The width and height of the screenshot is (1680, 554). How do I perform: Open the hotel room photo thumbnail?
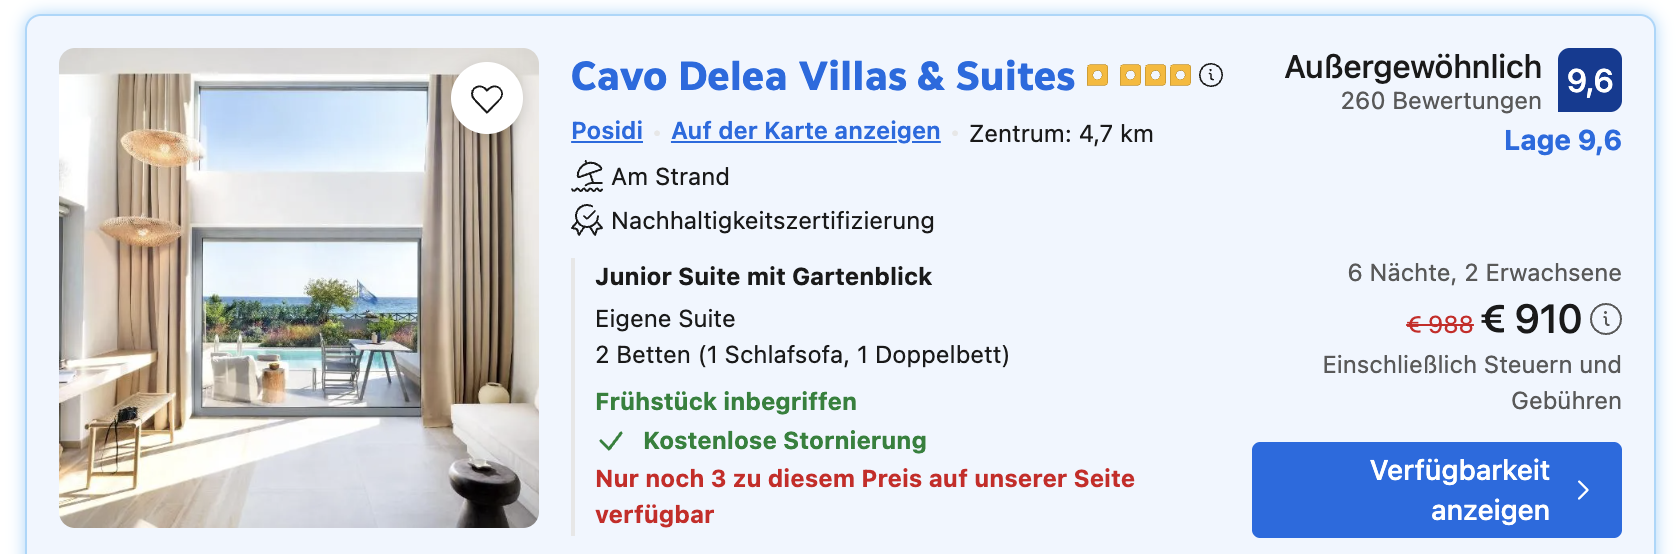(x=299, y=288)
